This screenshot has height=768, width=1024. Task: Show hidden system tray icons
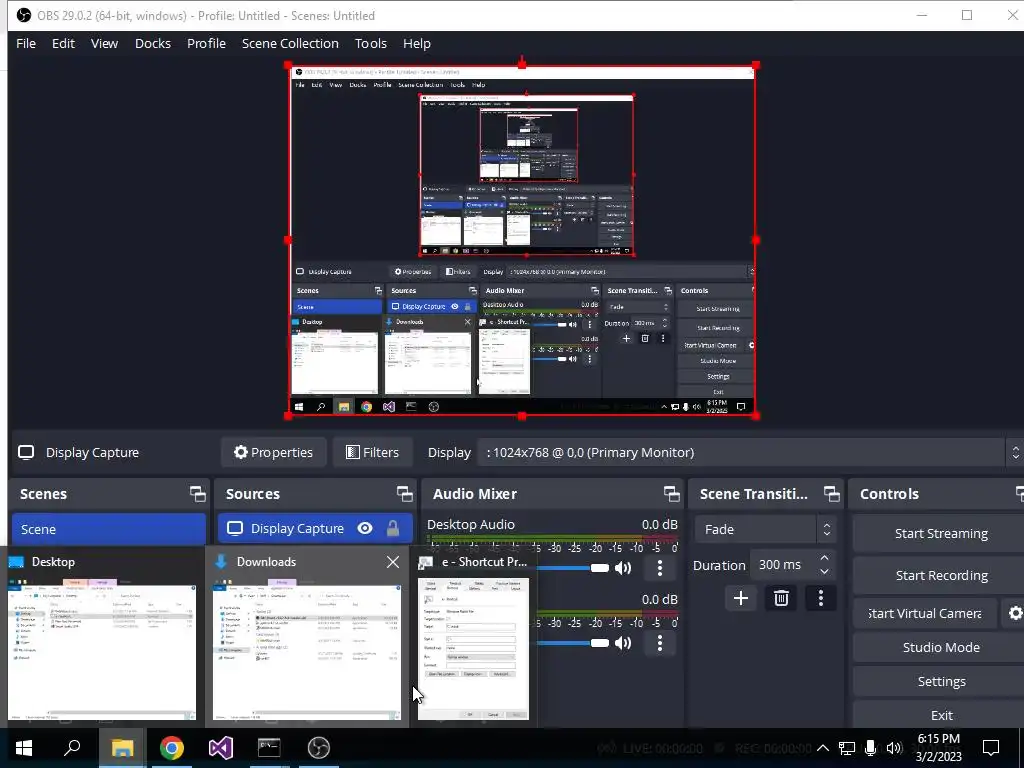pos(823,748)
